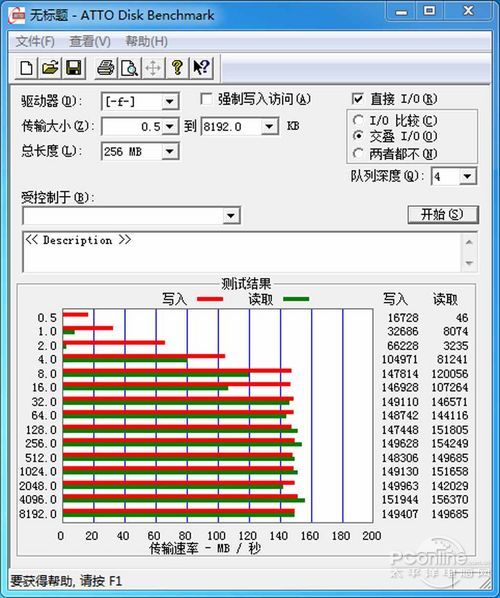500x598 pixels.
Task: Save results with the floppy disk icon
Action: (x=74, y=68)
